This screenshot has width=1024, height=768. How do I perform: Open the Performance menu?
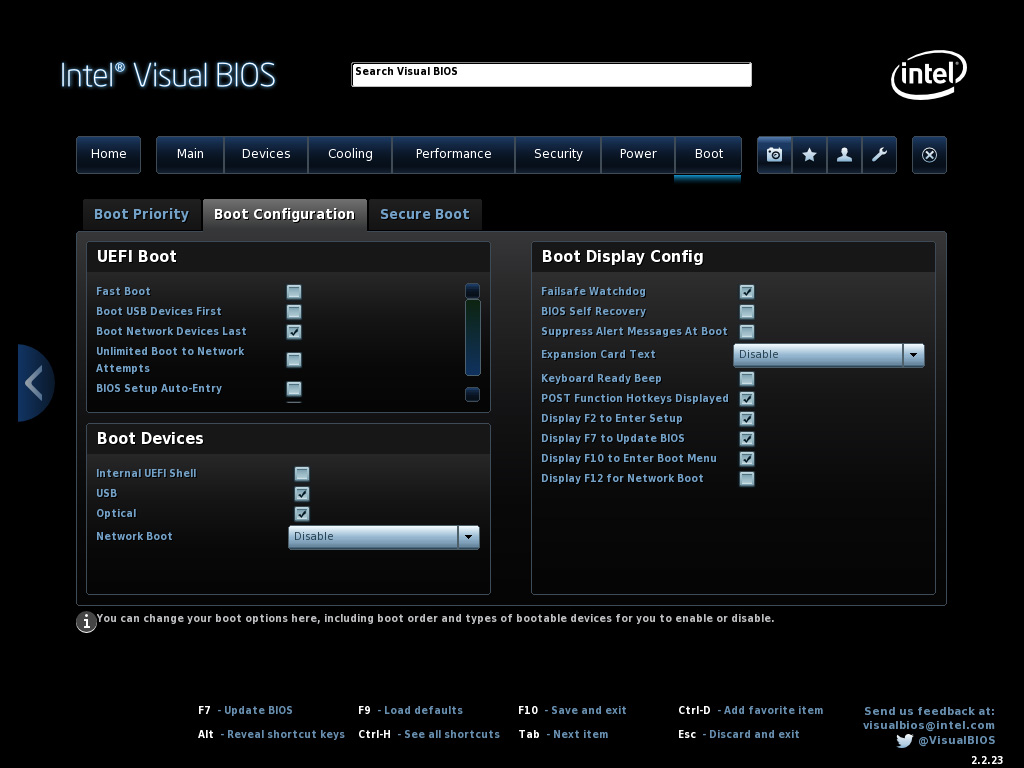[453, 154]
